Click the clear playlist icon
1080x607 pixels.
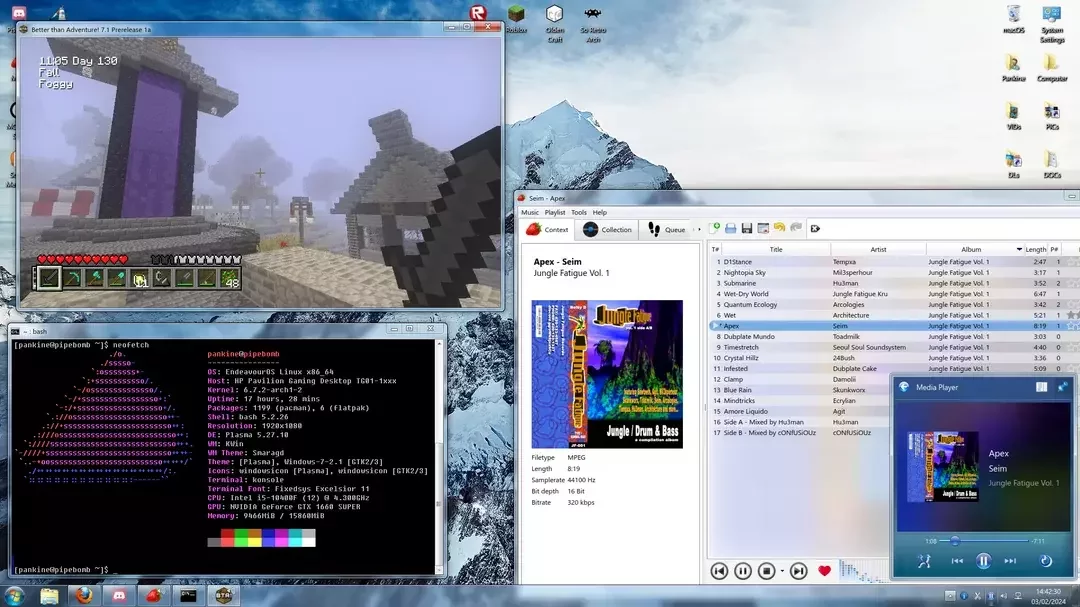point(815,228)
